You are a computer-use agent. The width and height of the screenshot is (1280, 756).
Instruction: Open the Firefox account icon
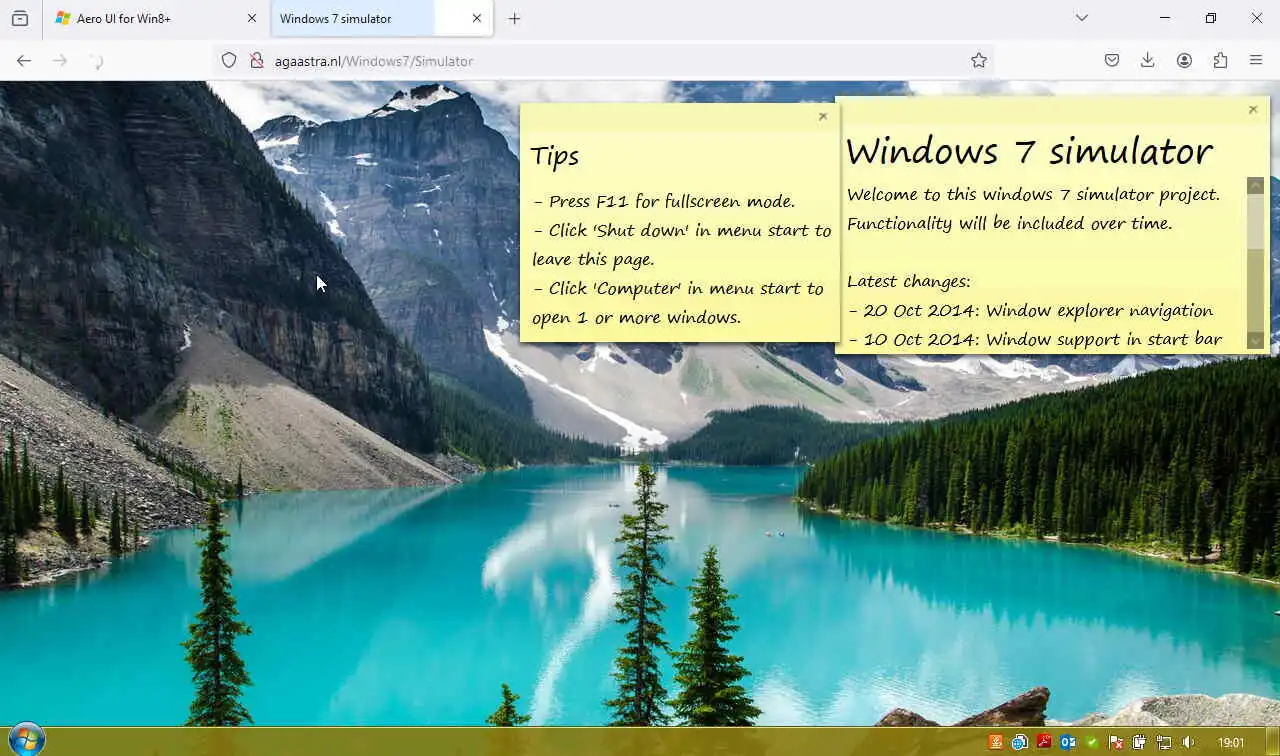1184,61
